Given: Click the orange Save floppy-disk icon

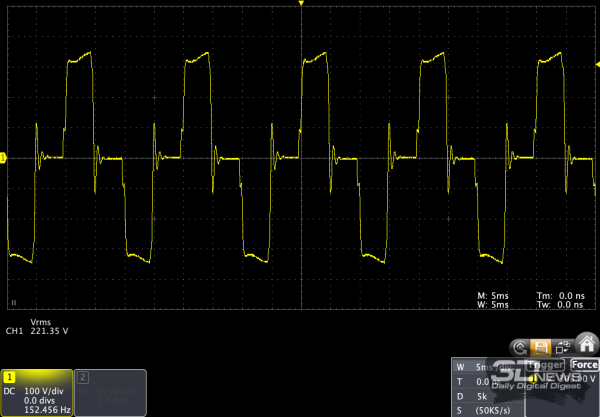Looking at the screenshot, I should tap(541, 346).
